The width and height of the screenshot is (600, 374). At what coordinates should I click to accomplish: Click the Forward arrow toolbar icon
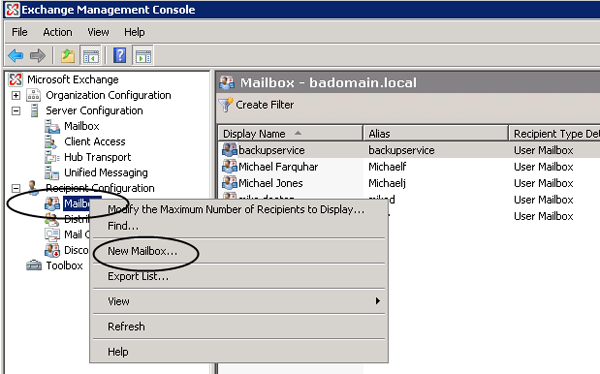(38, 56)
